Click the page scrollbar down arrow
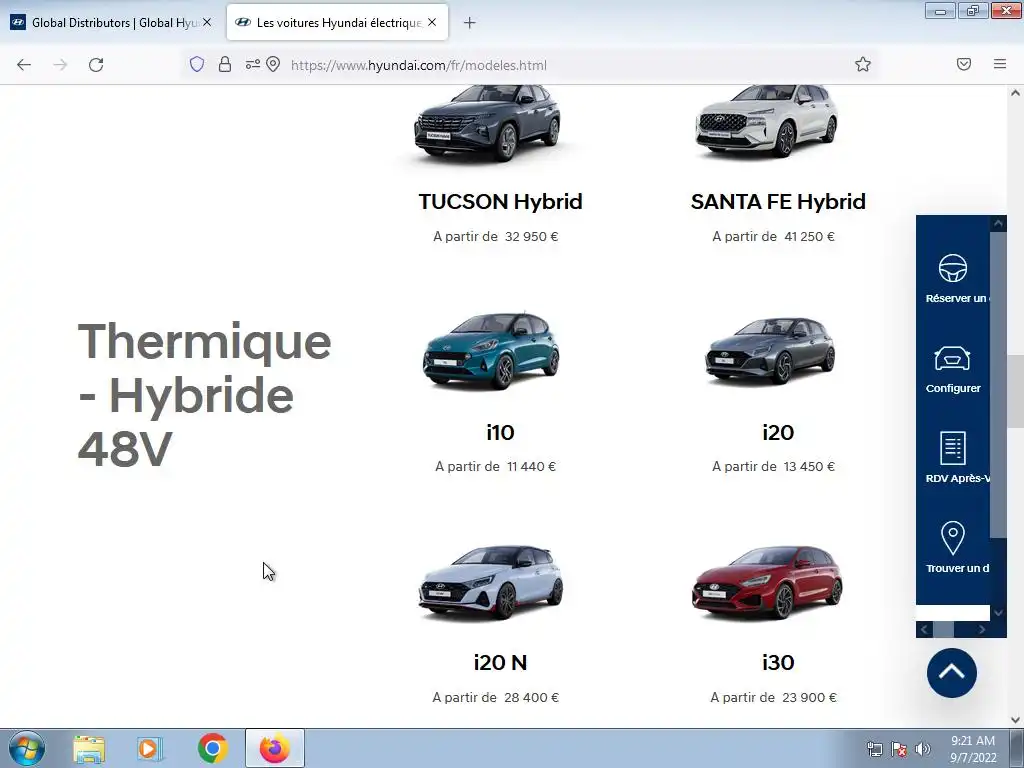The width and height of the screenshot is (1024, 768). click(x=1016, y=720)
